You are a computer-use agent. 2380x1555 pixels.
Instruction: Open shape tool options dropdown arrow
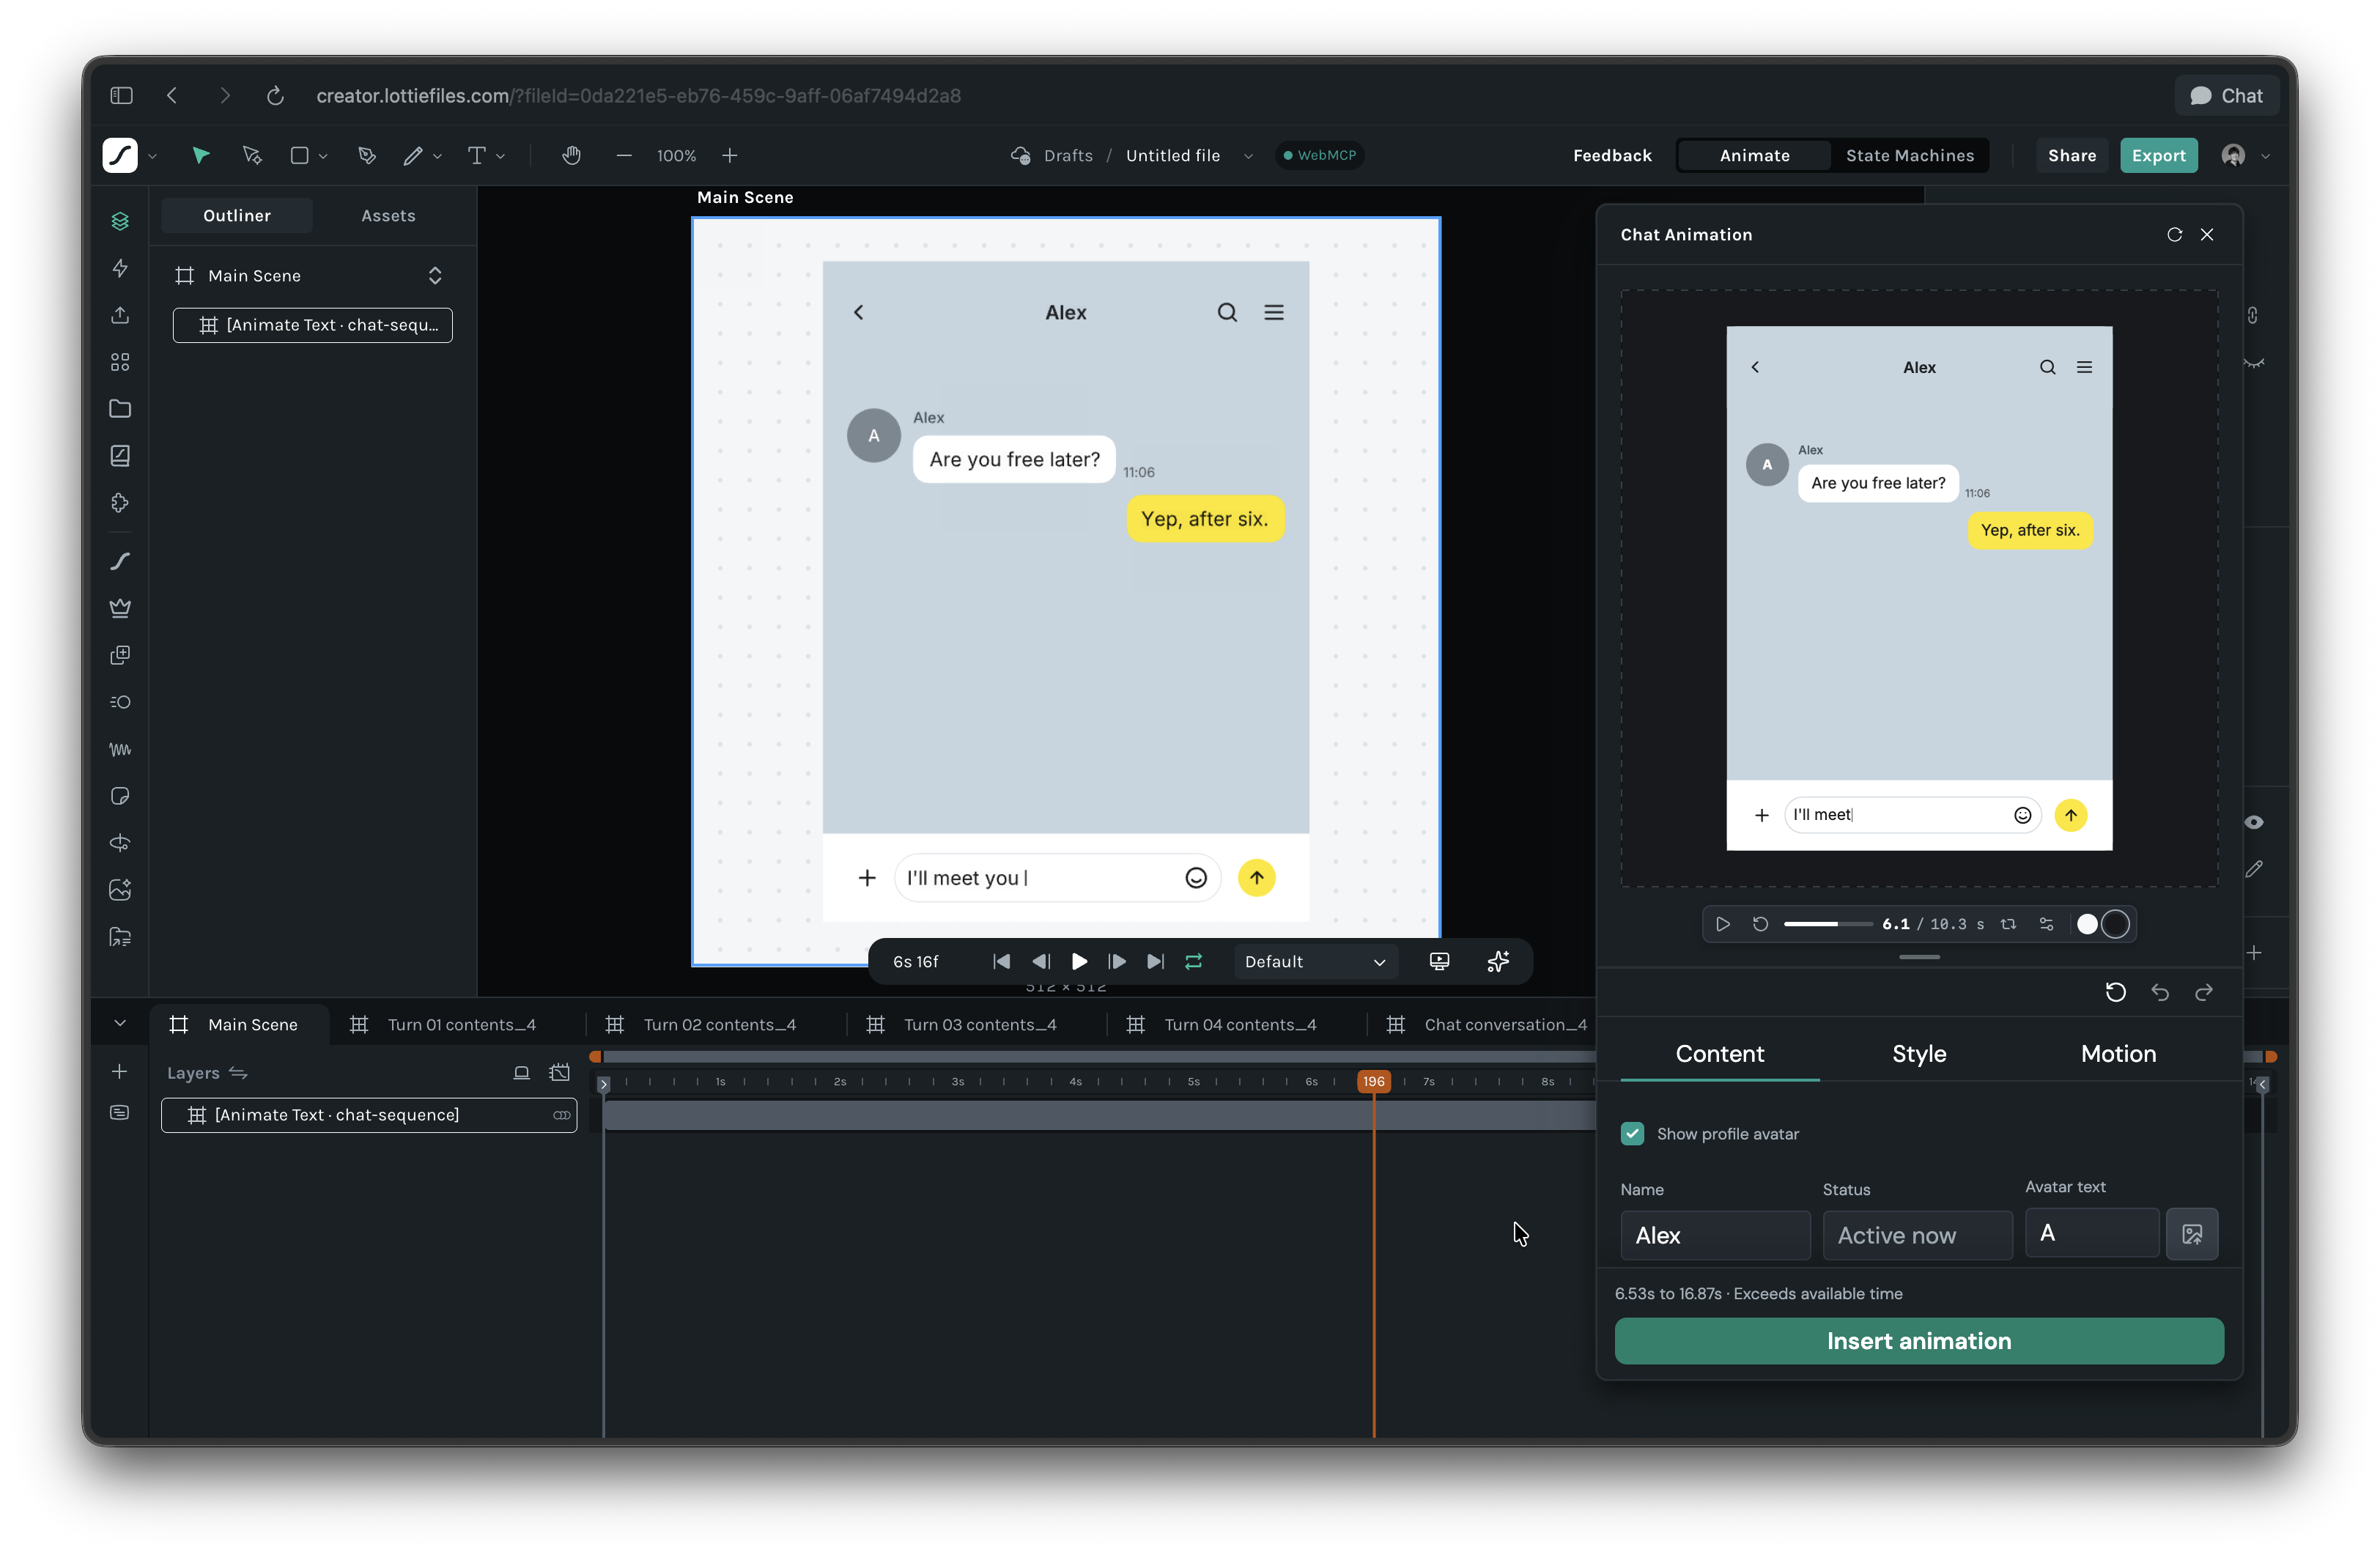point(323,156)
